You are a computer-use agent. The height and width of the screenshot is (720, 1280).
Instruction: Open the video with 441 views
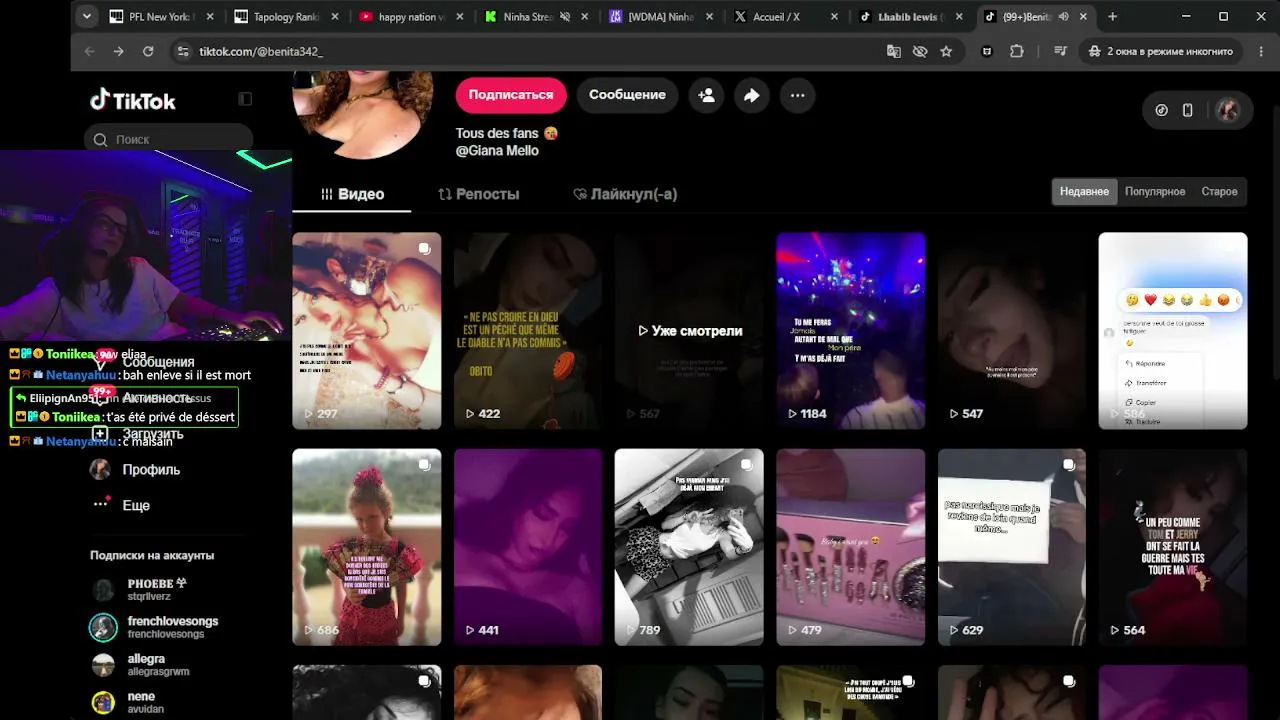click(528, 547)
